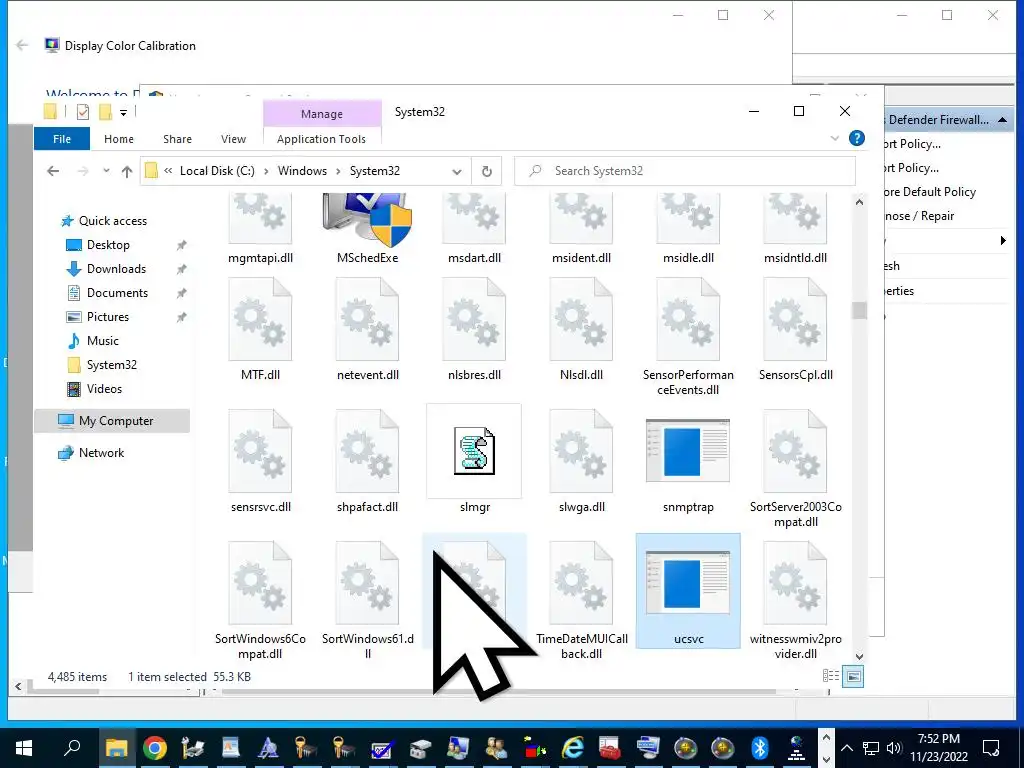Open Downloads in the navigation pane
1024x768 pixels.
click(x=116, y=269)
